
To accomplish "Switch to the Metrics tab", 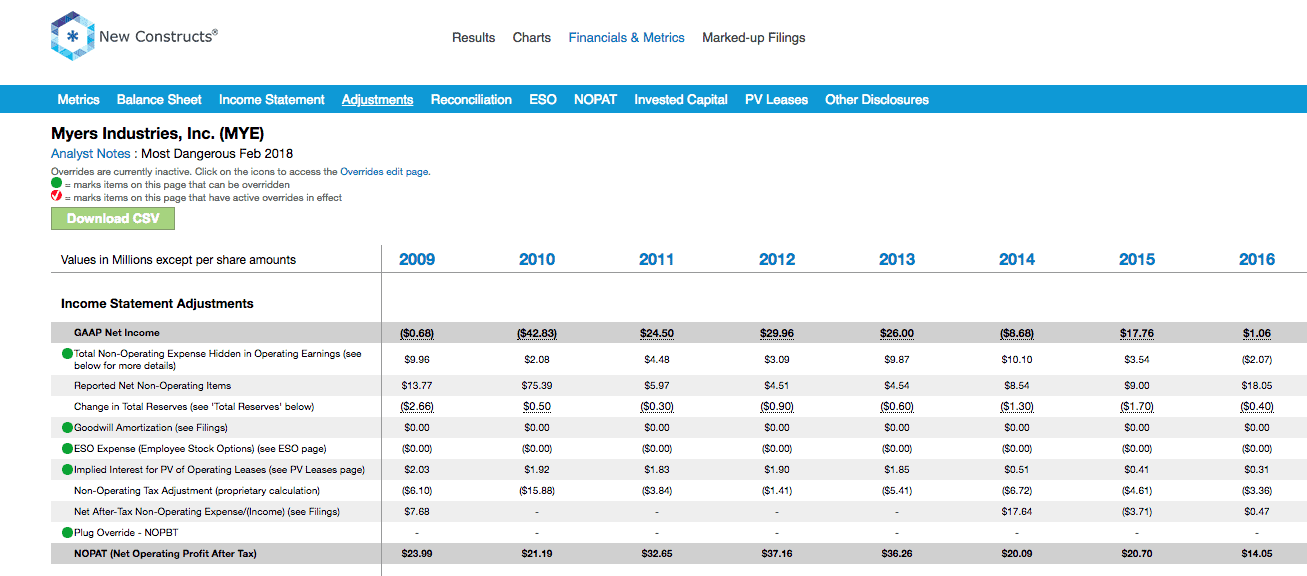I will pos(78,100).
